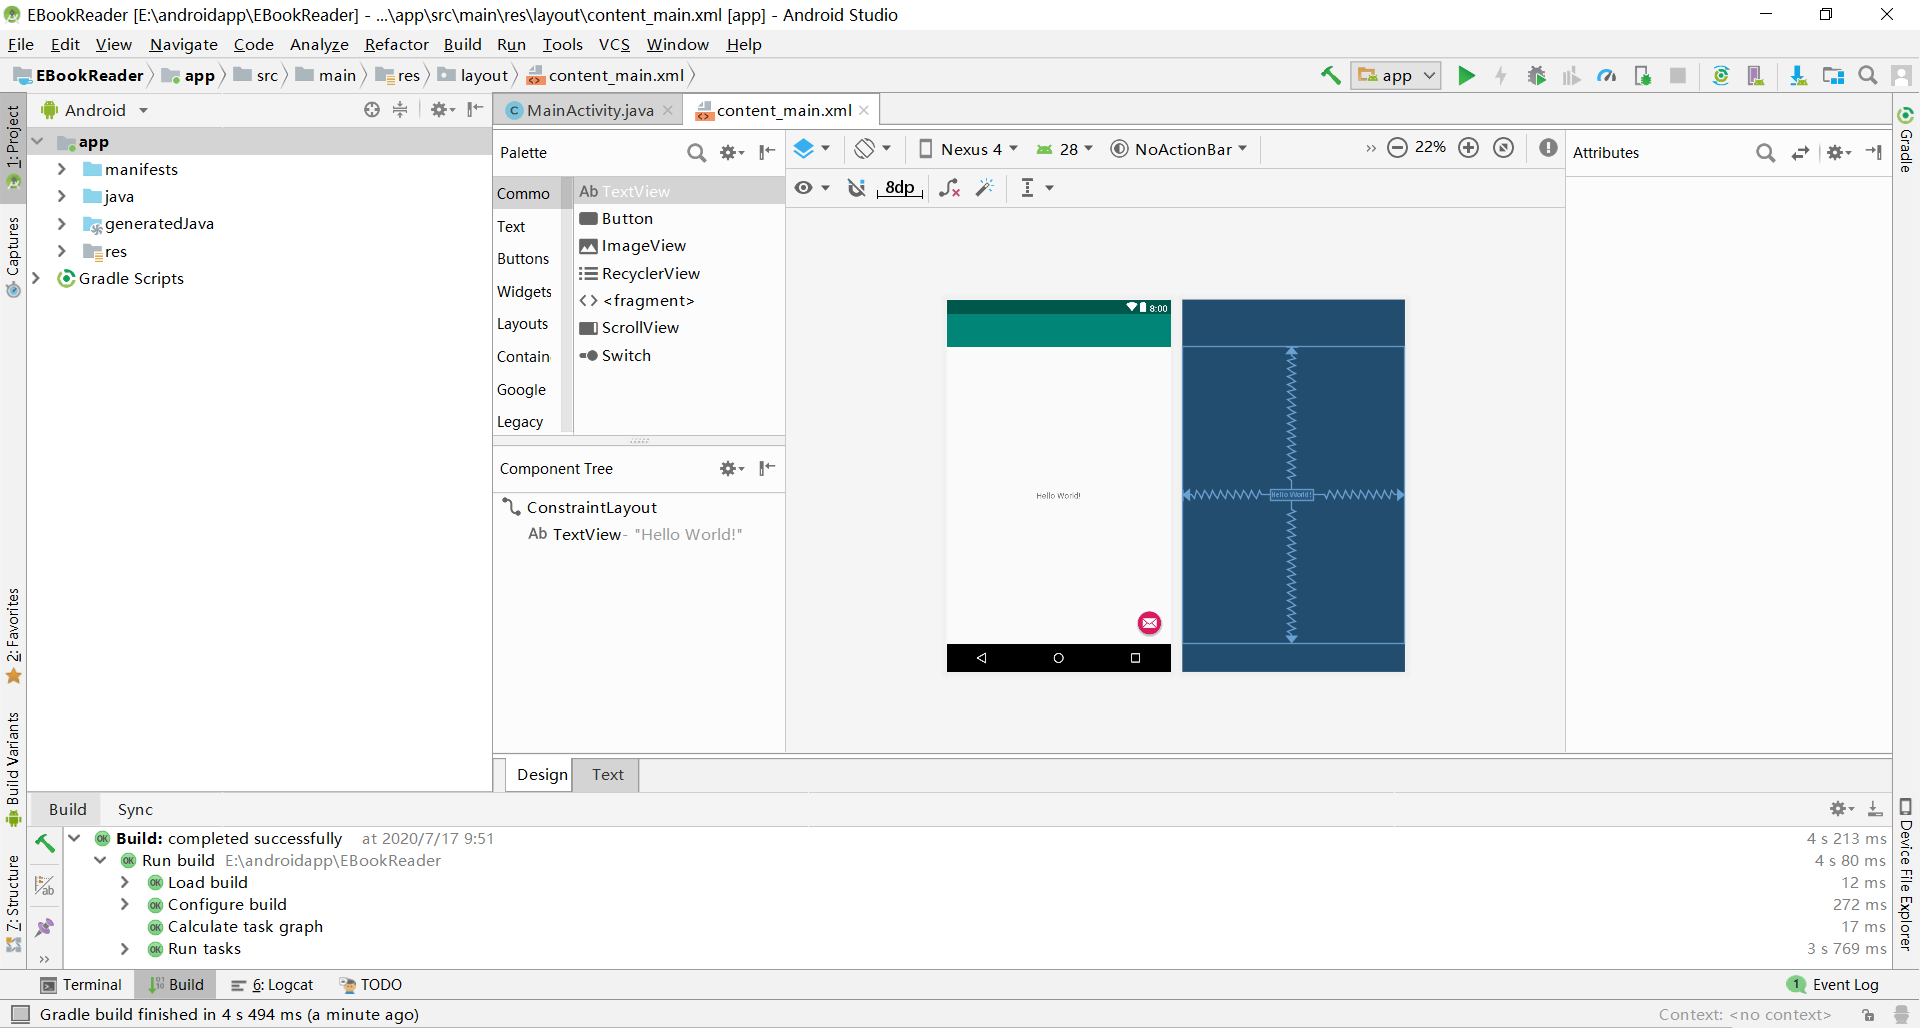Select Button in palette list
This screenshot has height=1028, width=1920.
pos(680,218)
